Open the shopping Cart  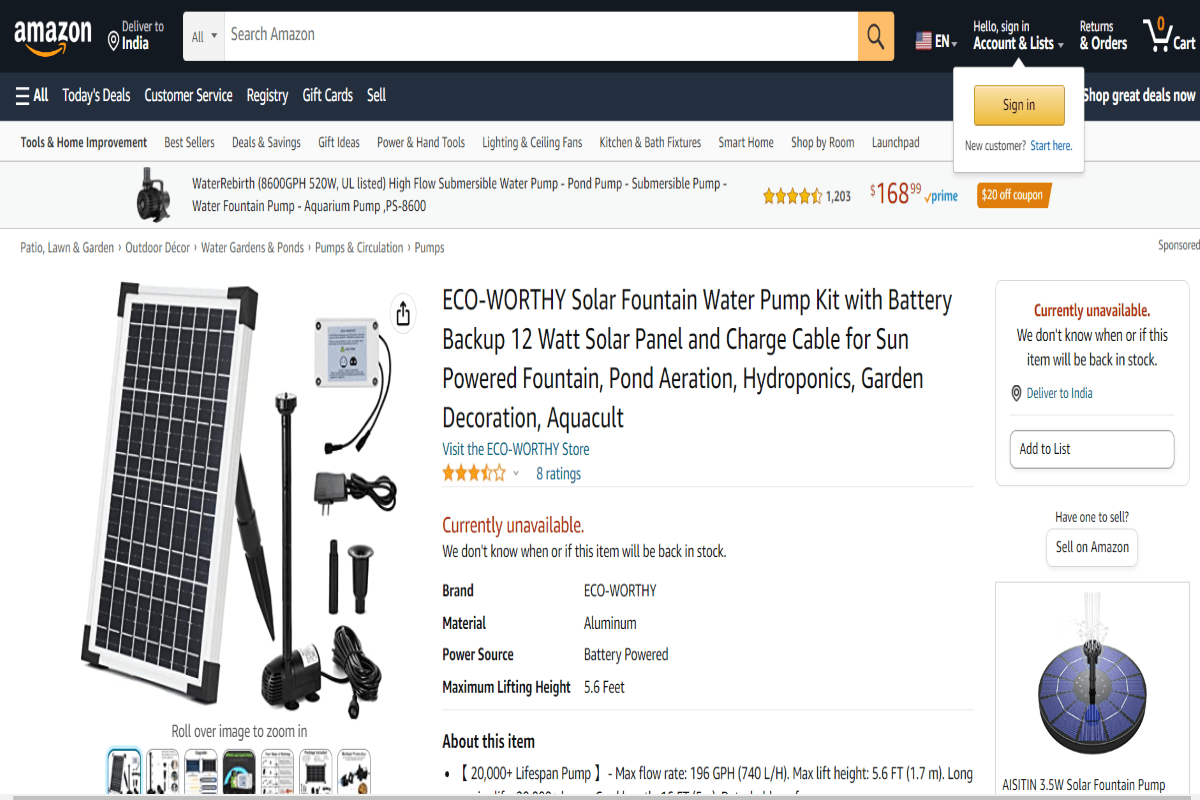(1167, 35)
